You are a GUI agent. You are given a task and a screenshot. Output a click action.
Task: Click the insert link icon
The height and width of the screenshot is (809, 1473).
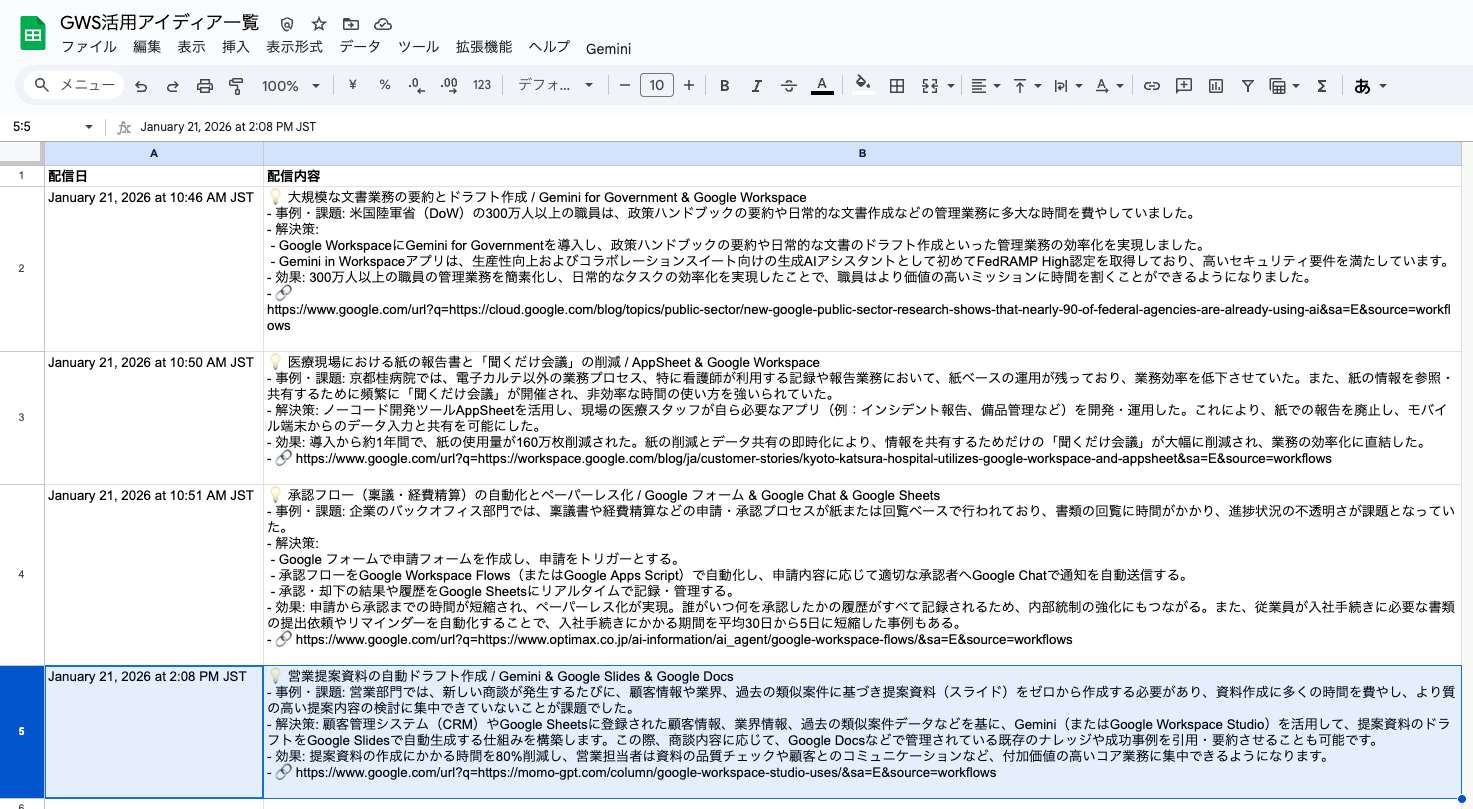tap(1152, 86)
